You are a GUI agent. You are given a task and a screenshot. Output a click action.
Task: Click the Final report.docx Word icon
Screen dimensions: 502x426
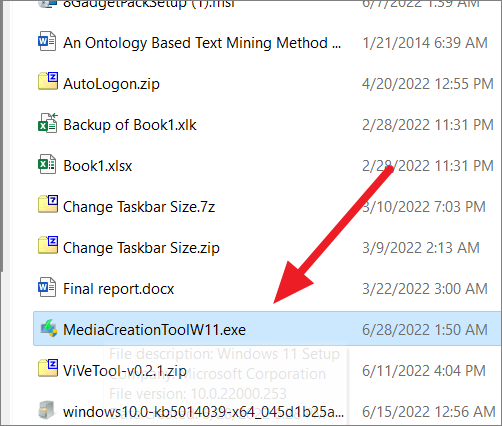(47, 287)
